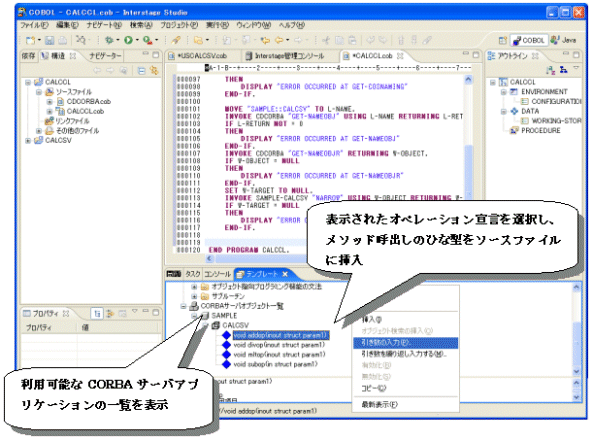Click the Print toolbar icon
Image resolution: width=593 pixels, height=441 pixels.
pos(63,40)
